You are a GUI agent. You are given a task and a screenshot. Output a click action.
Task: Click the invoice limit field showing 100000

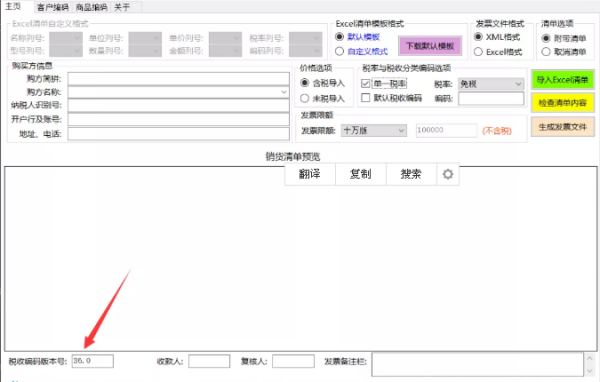[x=447, y=130]
